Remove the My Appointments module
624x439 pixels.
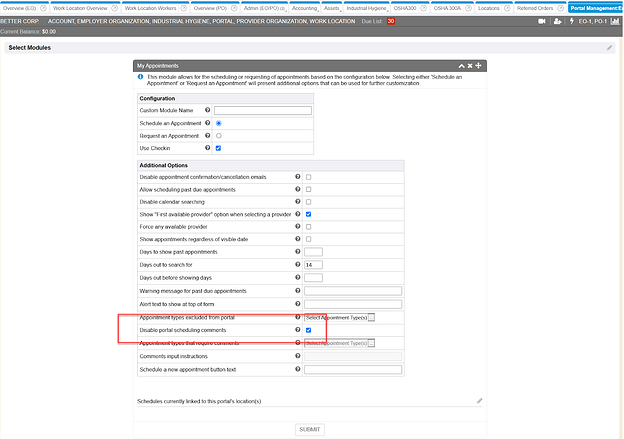point(470,65)
